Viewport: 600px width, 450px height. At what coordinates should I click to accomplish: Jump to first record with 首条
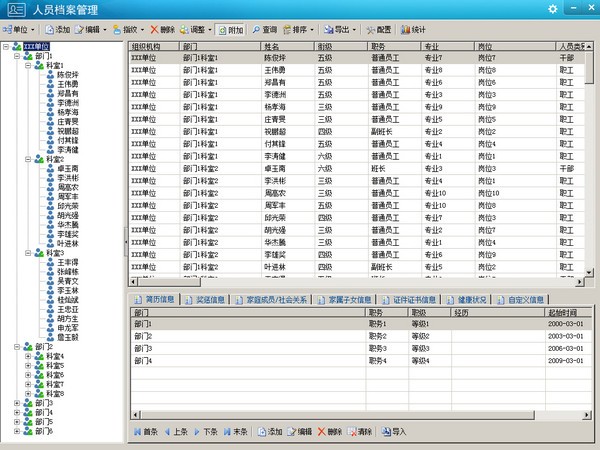pos(145,432)
